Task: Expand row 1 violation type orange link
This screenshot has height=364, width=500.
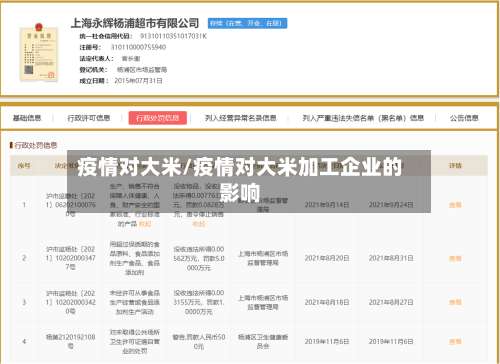Action: pos(145,224)
